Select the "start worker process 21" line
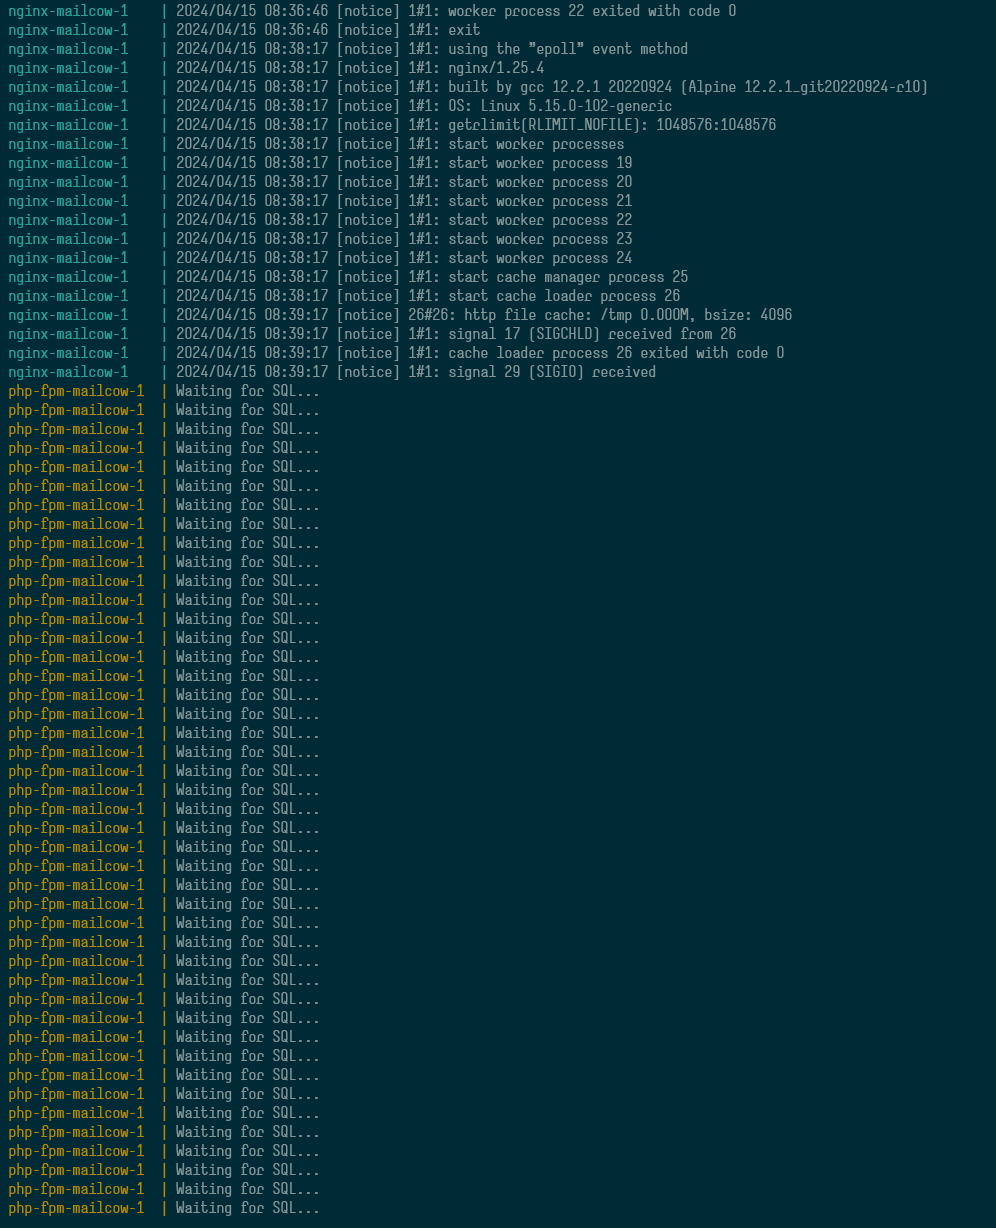The height and width of the screenshot is (1228, 996). point(539,201)
